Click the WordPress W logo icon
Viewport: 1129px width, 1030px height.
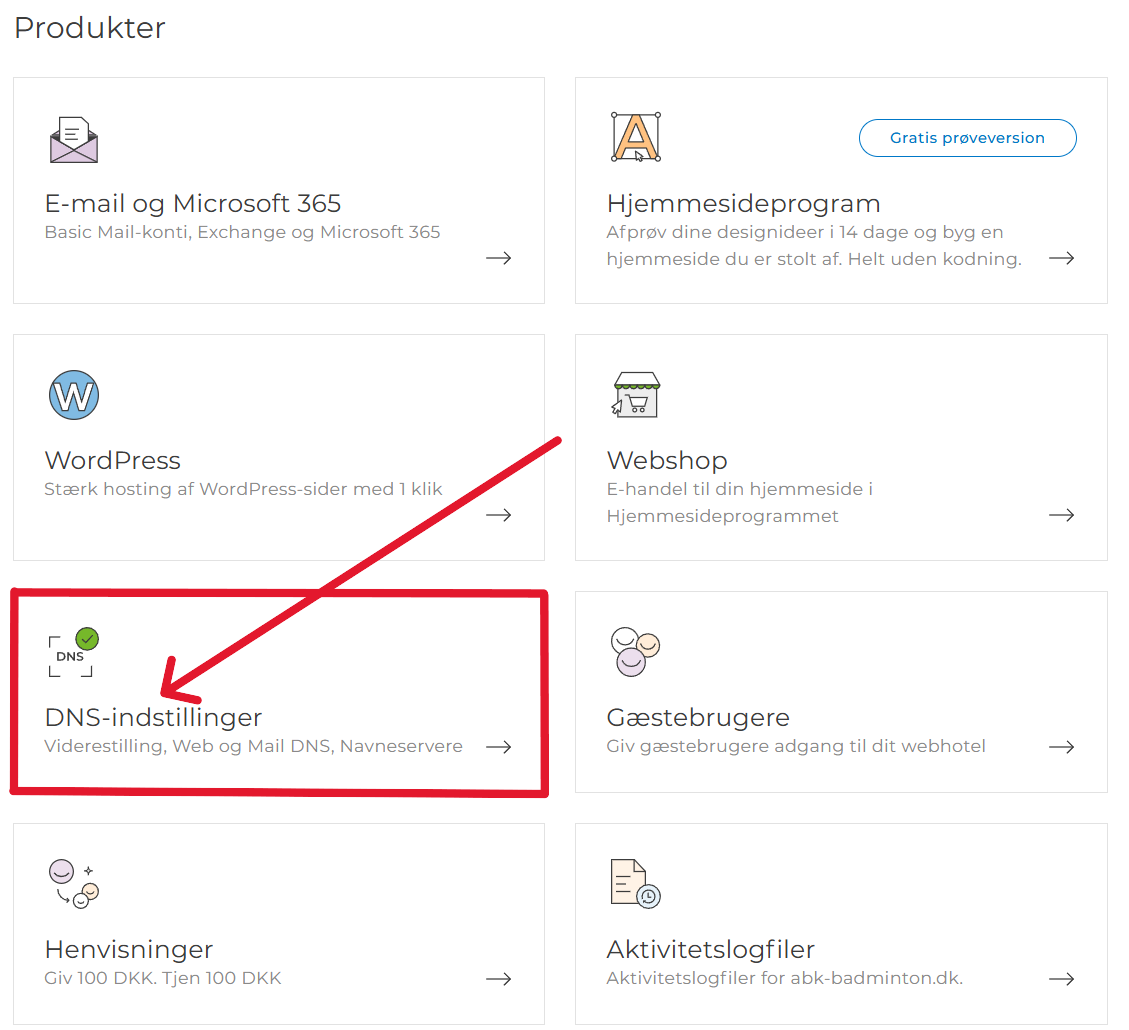[x=73, y=394]
